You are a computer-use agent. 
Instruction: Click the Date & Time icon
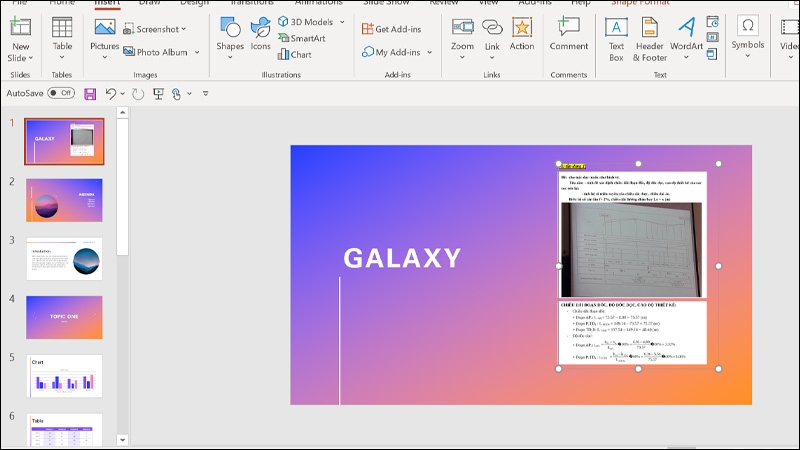[x=713, y=22]
